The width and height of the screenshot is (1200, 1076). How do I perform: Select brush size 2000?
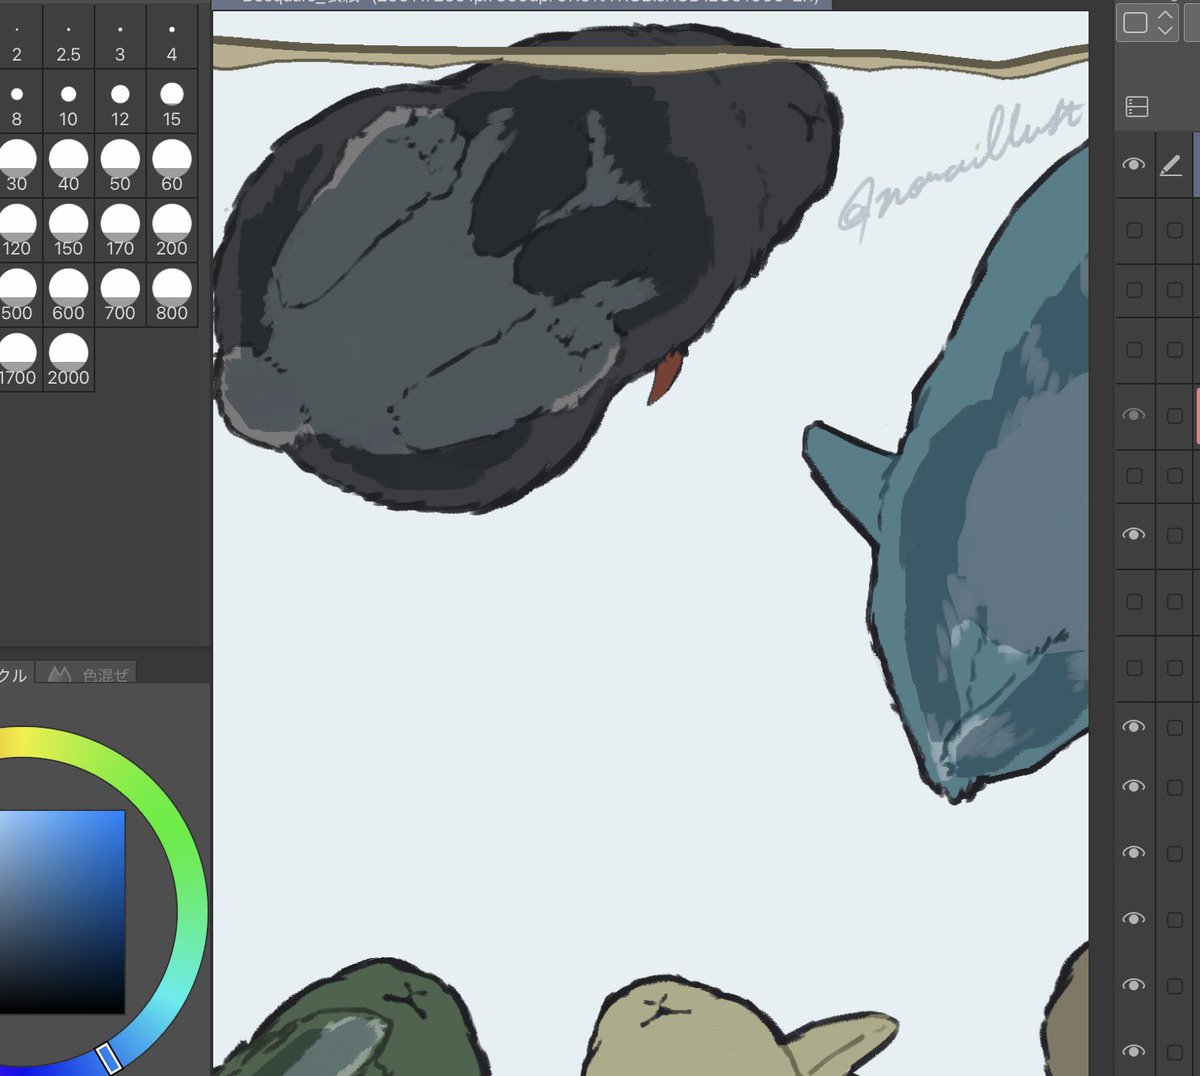[68, 360]
